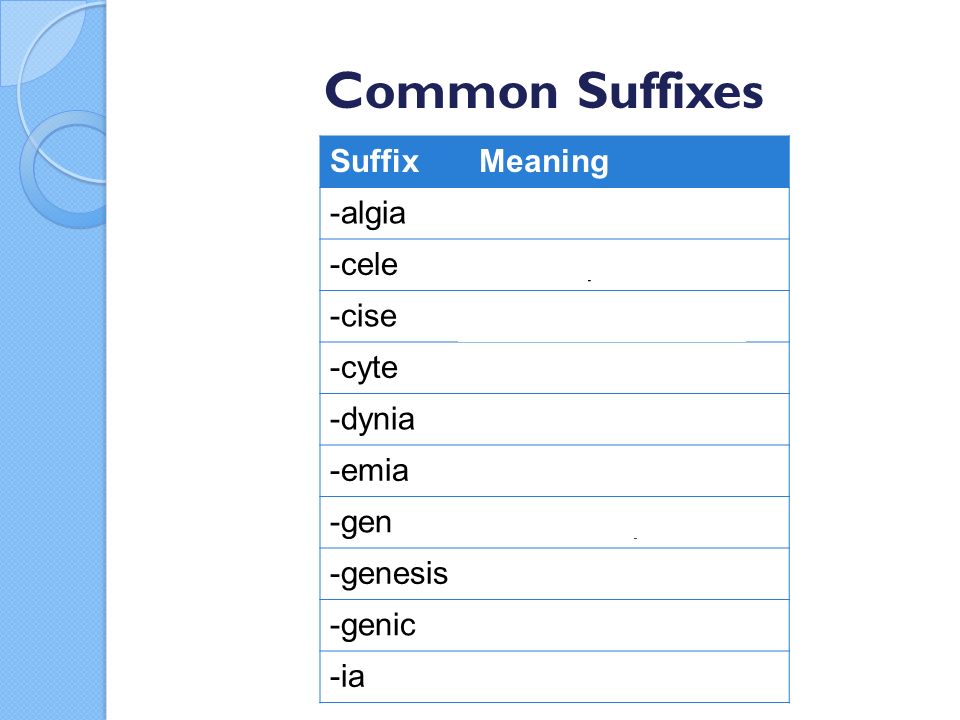The image size is (960, 720).
Task: Click the empty meaning cell beside -emia
Action: 631,471
